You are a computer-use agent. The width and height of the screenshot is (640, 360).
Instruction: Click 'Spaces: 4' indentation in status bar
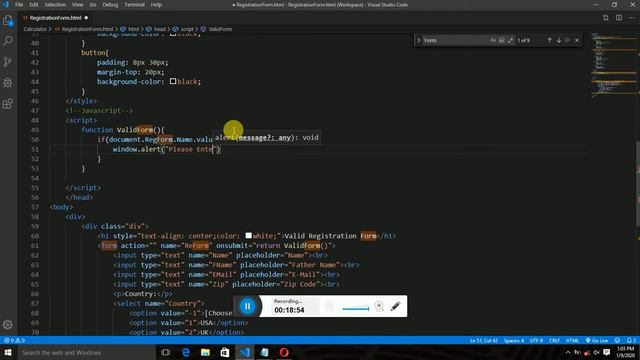[514, 340]
